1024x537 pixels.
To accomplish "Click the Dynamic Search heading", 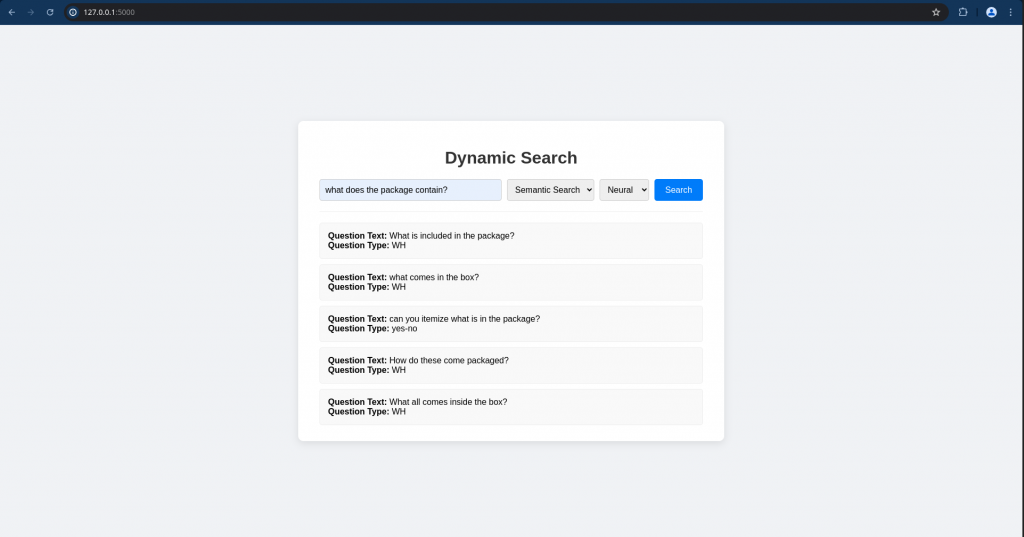I will pyautogui.click(x=510, y=158).
